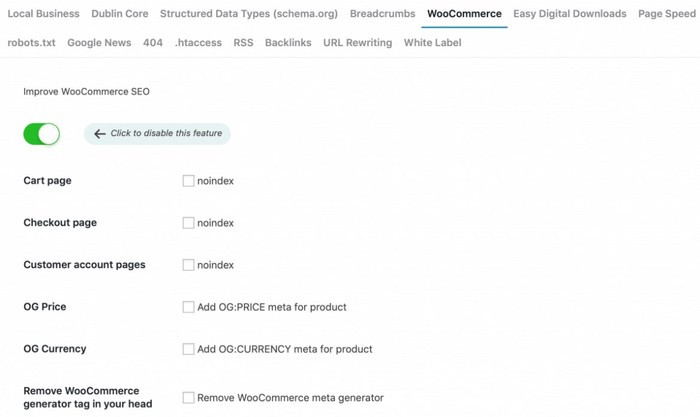This screenshot has height=417, width=700.
Task: Check noindex for Cart page
Action: [188, 181]
